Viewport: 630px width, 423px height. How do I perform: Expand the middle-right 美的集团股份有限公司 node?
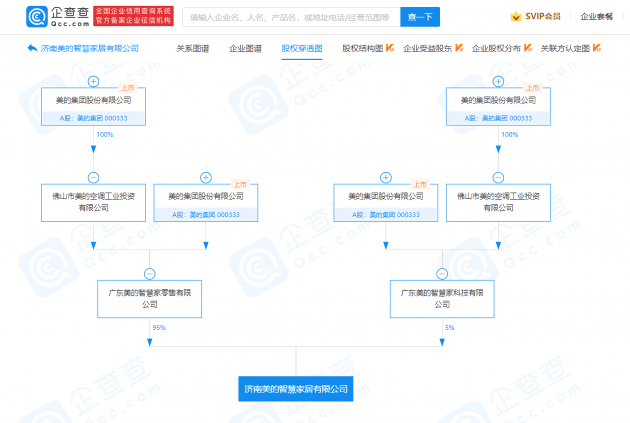point(386,178)
